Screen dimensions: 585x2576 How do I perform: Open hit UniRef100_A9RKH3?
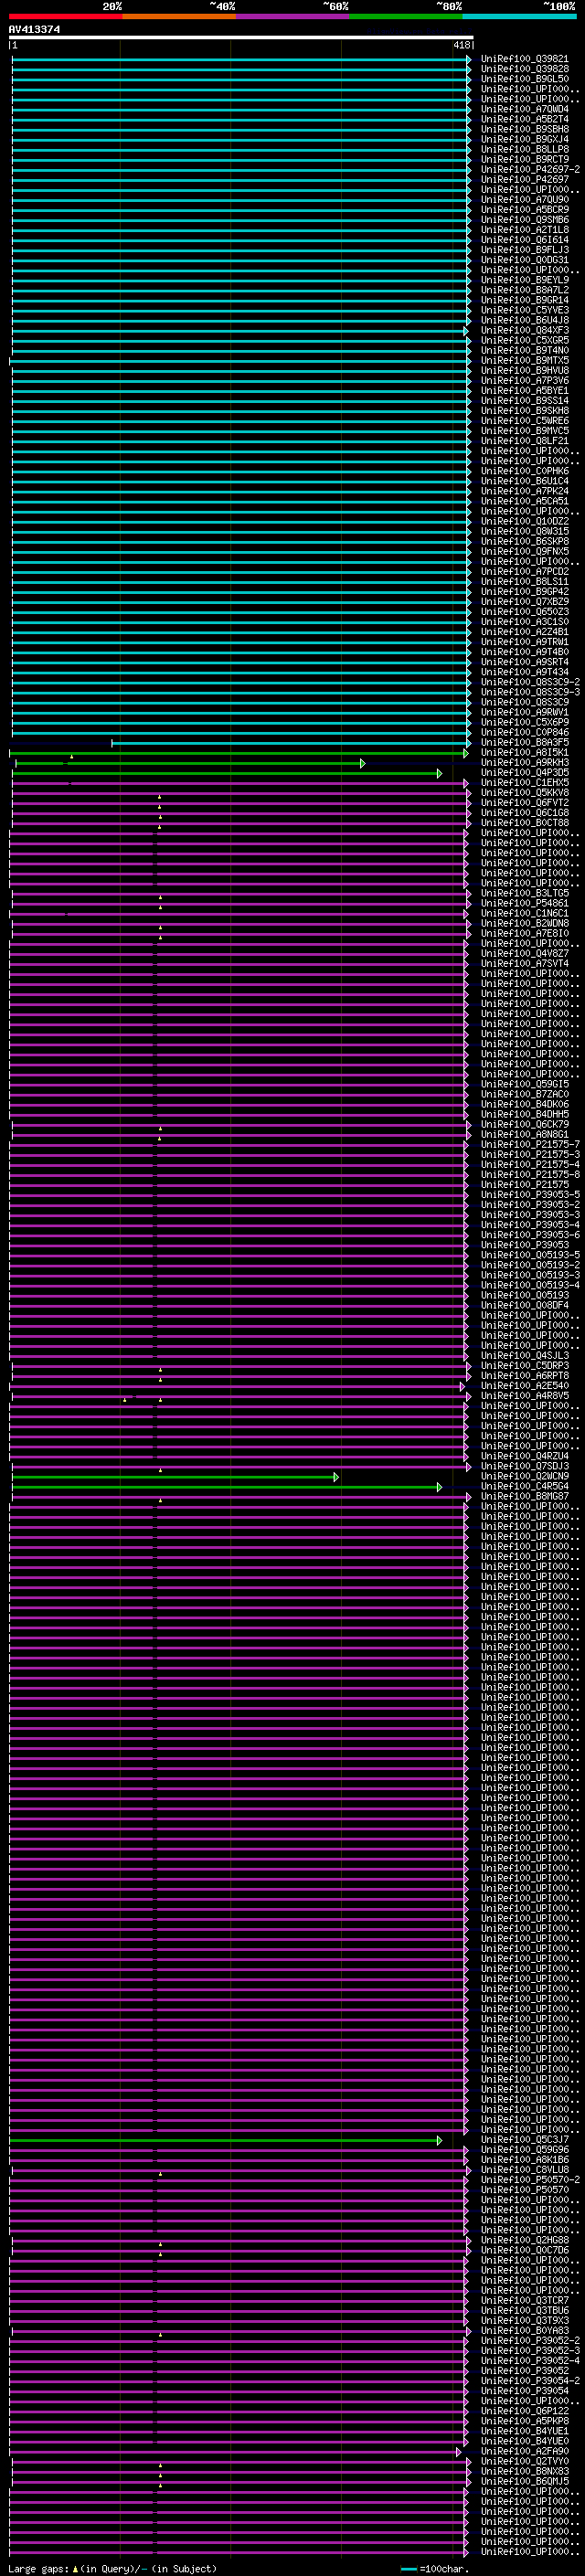point(525,763)
